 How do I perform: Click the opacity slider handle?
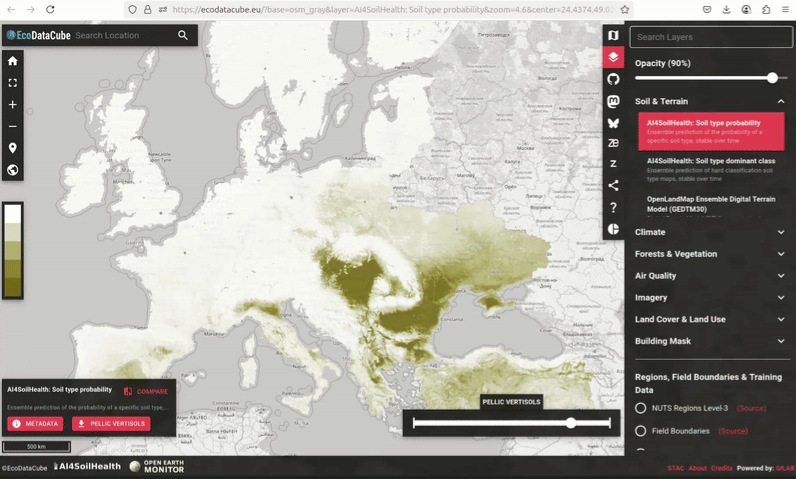(772, 78)
